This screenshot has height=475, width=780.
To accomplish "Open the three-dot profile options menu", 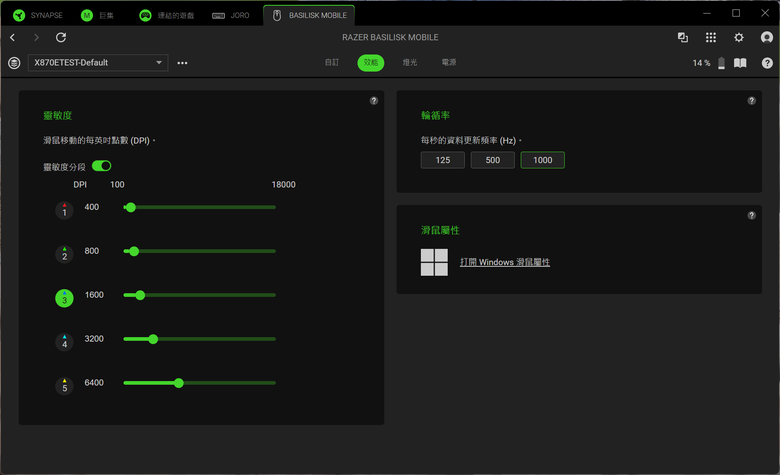I will [183, 63].
